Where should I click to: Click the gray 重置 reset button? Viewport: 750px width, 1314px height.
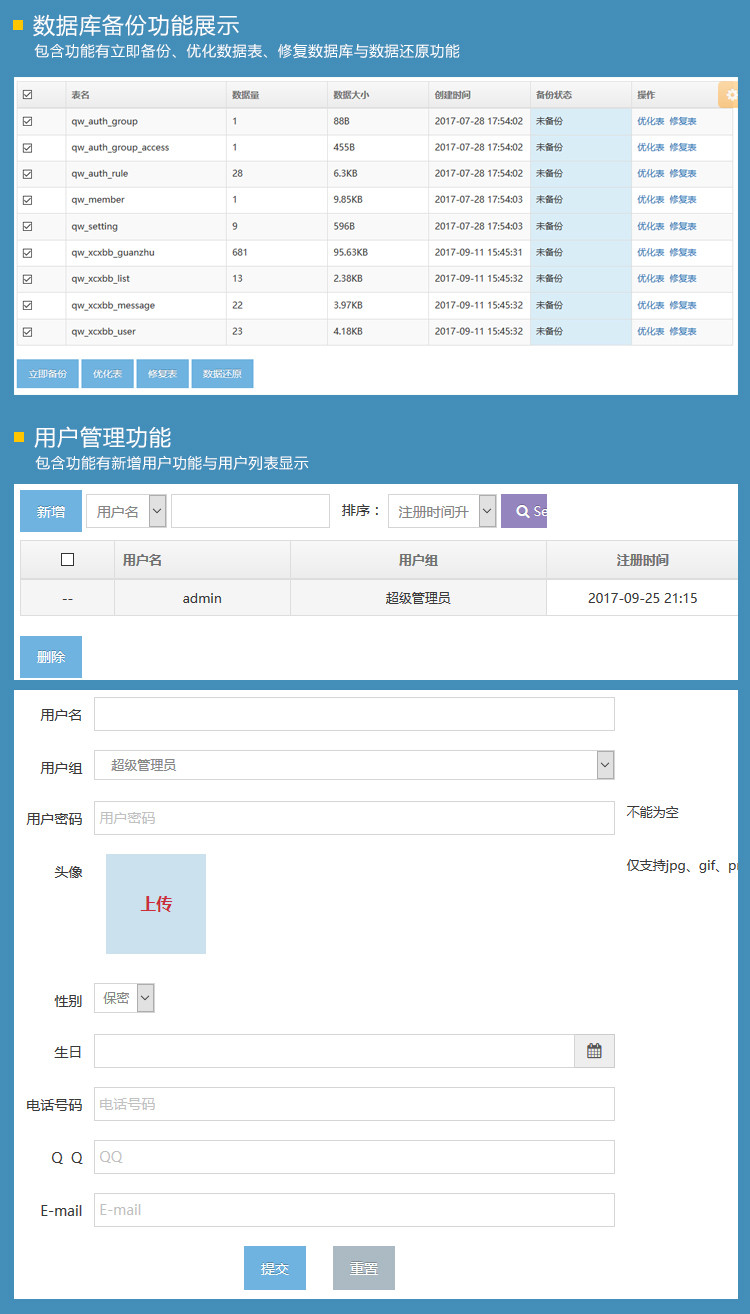[x=364, y=1268]
